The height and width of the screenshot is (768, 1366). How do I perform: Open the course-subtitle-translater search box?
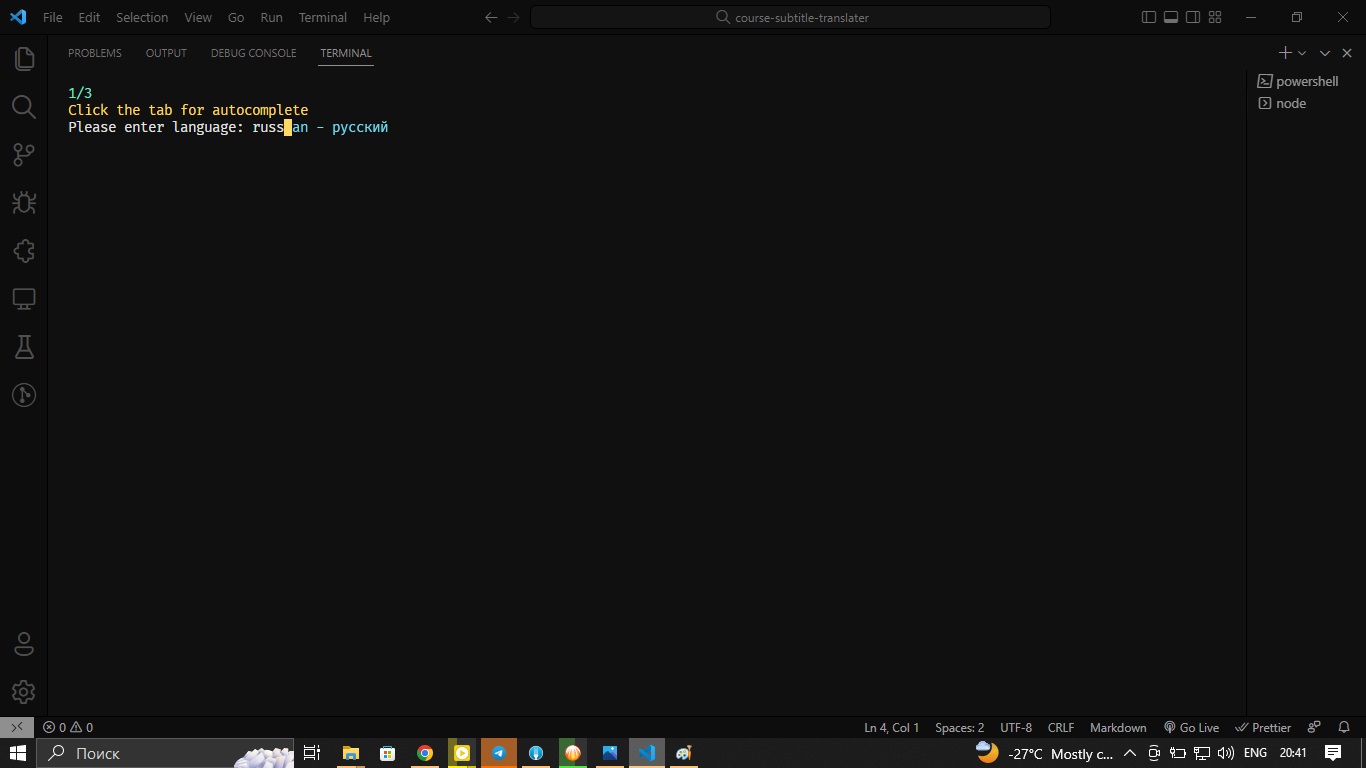click(792, 17)
